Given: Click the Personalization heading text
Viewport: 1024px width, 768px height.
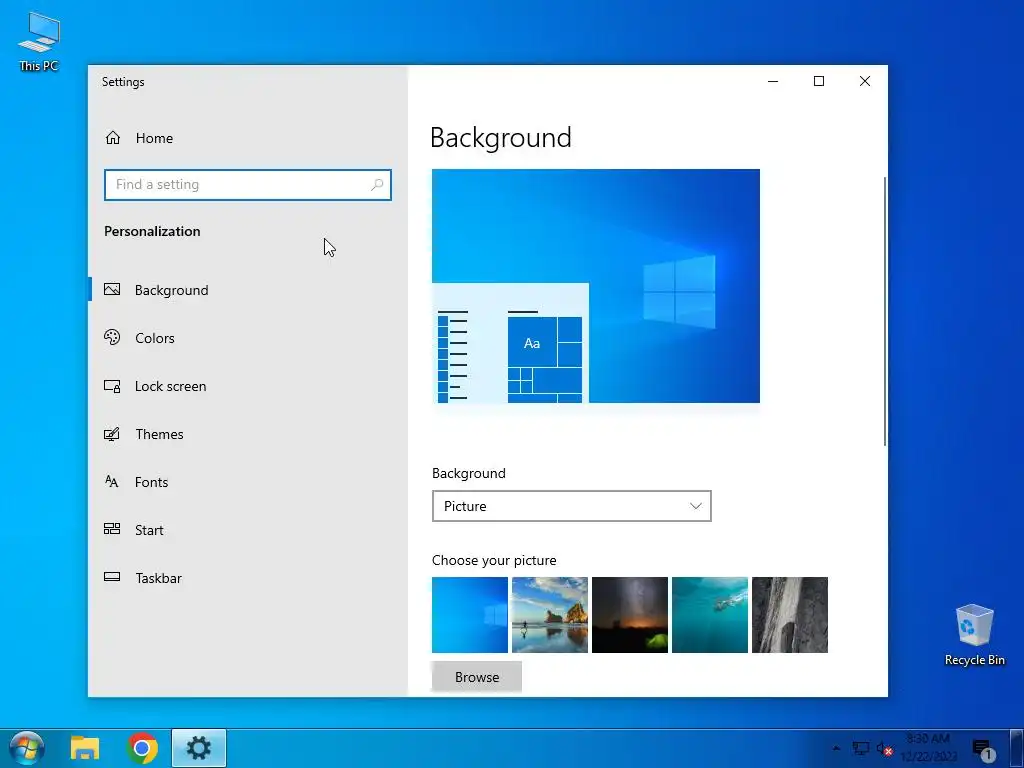Looking at the screenshot, I should (152, 231).
